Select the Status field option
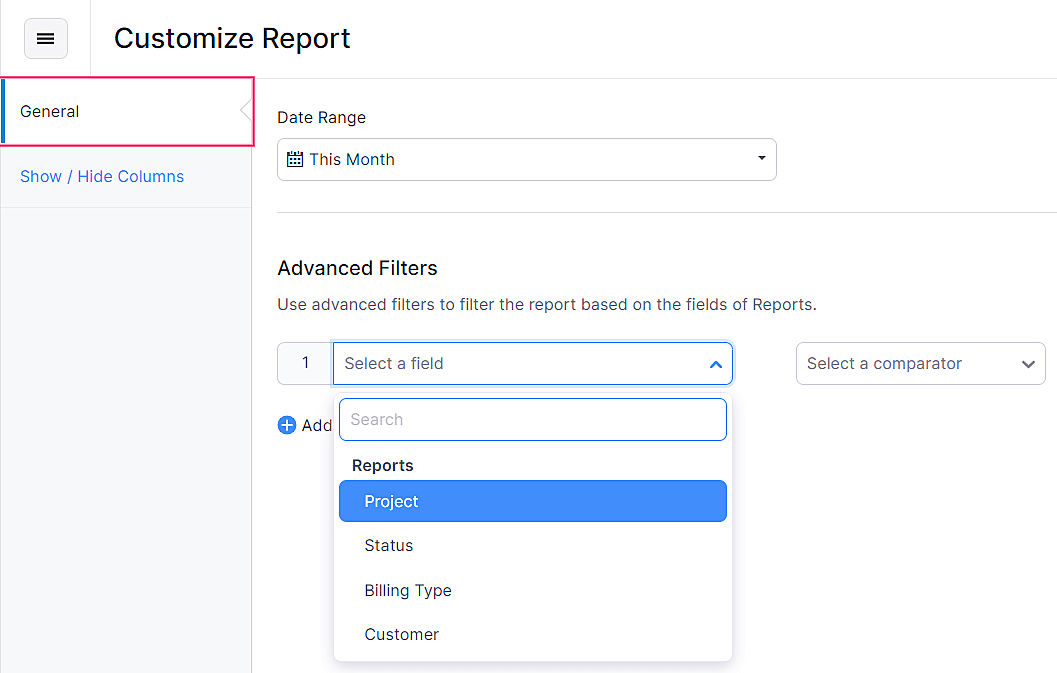Image resolution: width=1057 pixels, height=673 pixels. pyautogui.click(x=389, y=545)
